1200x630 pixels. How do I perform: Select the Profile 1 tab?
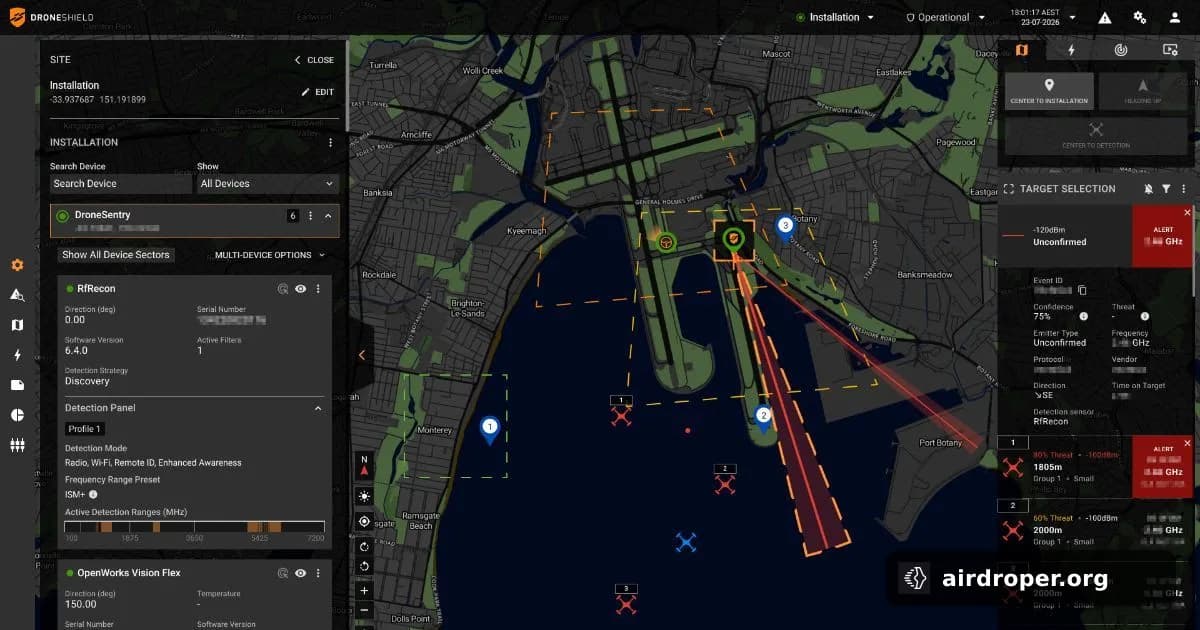(x=85, y=429)
